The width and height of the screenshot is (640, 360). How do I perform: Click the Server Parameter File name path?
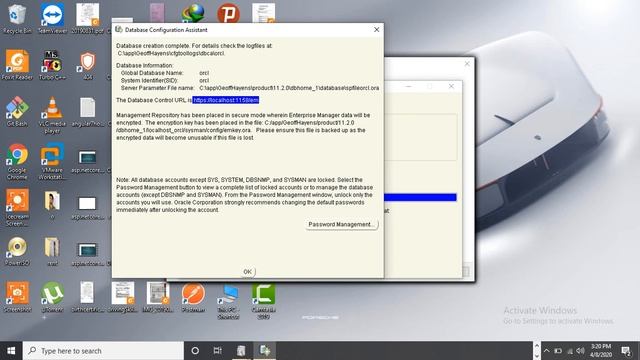(x=289, y=88)
